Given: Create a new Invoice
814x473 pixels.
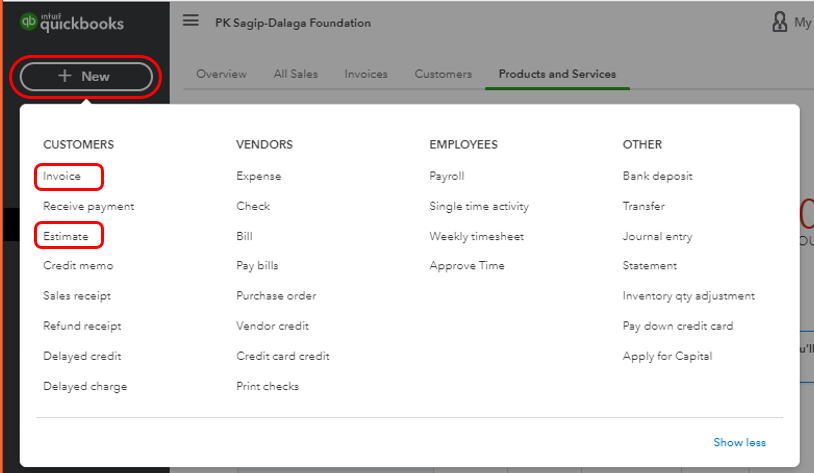Looking at the screenshot, I should click(62, 176).
